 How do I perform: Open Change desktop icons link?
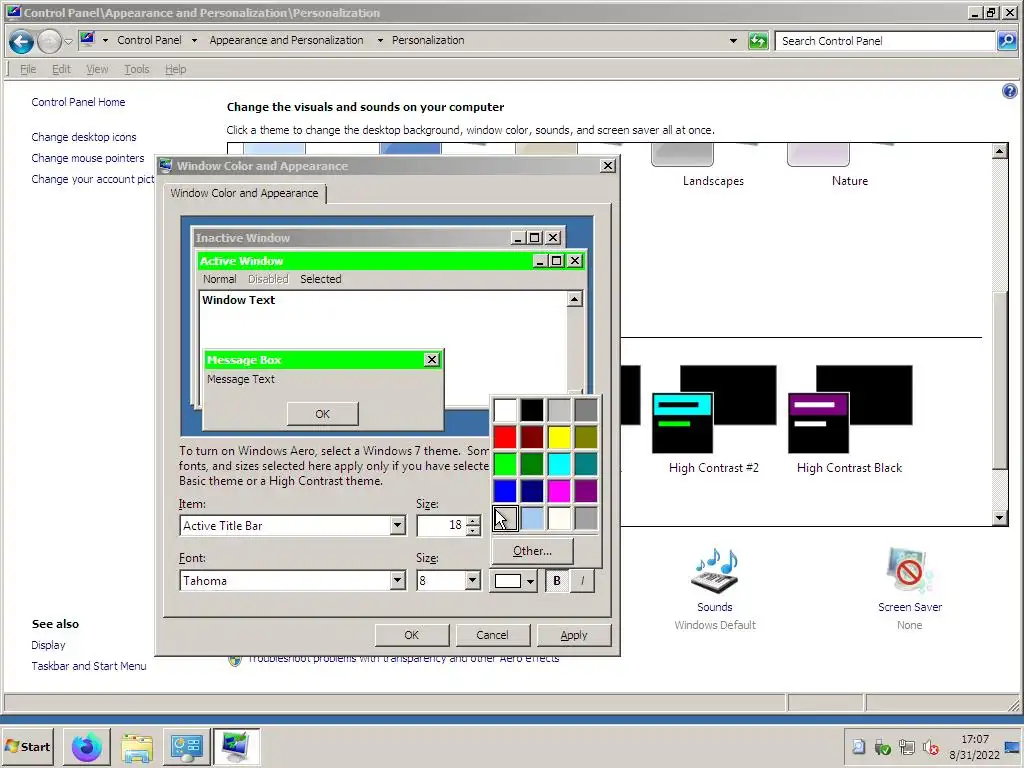(84, 137)
